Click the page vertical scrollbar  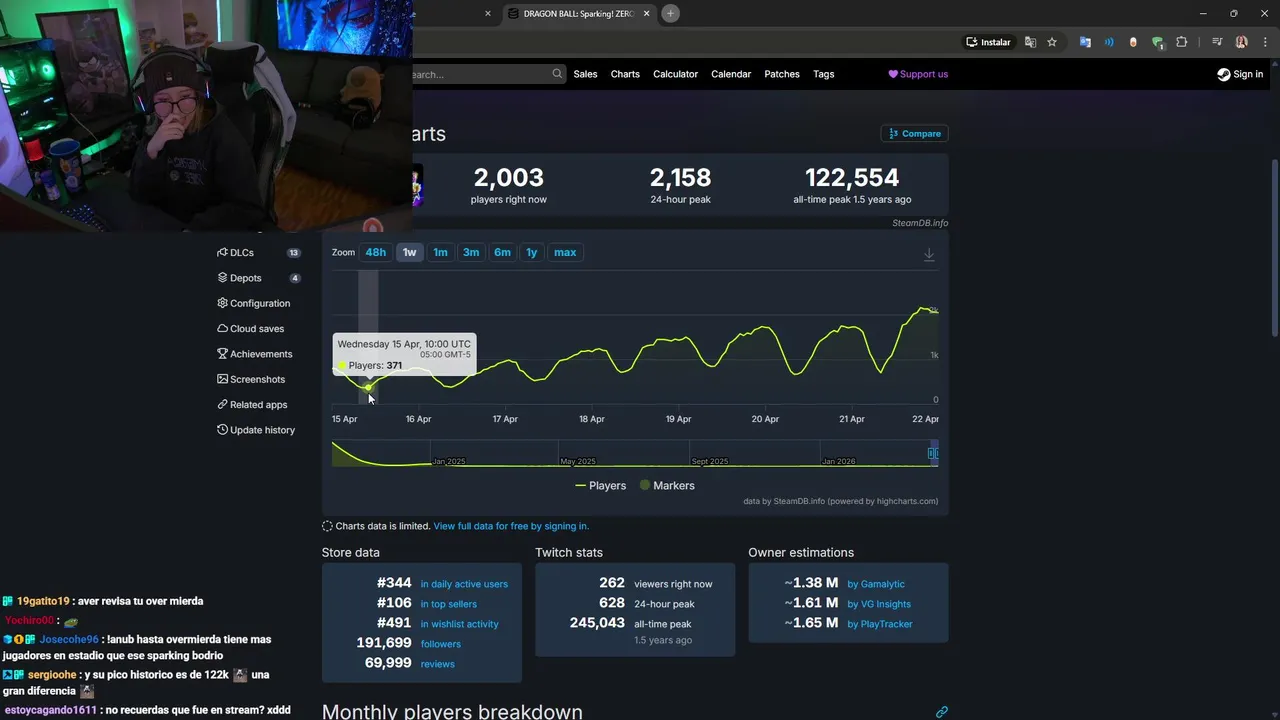coord(1274,247)
